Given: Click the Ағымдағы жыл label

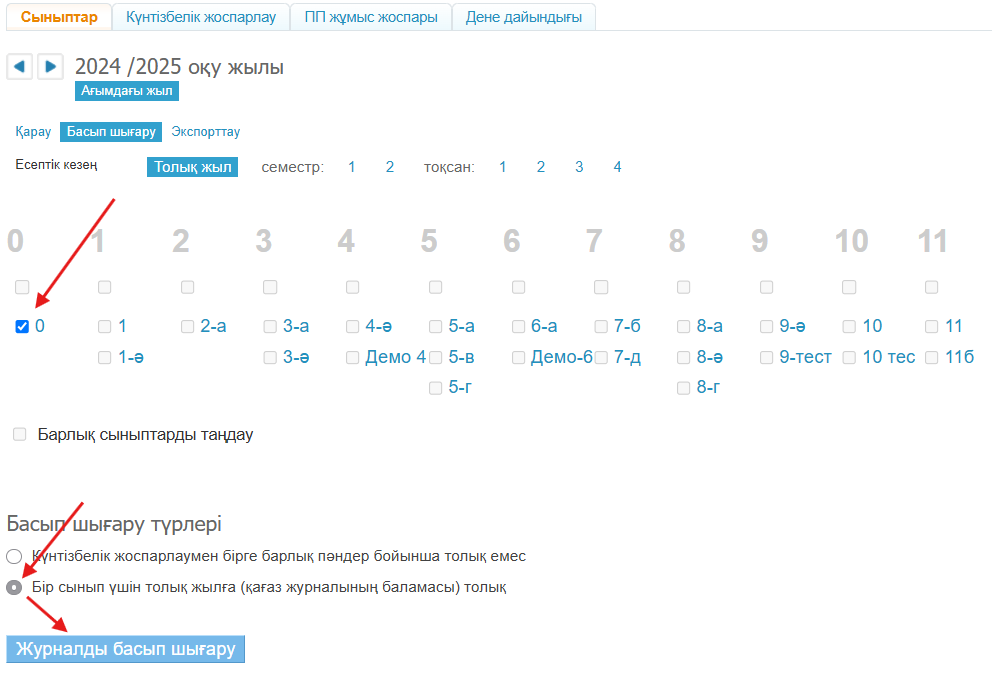Looking at the screenshot, I should click(x=127, y=90).
